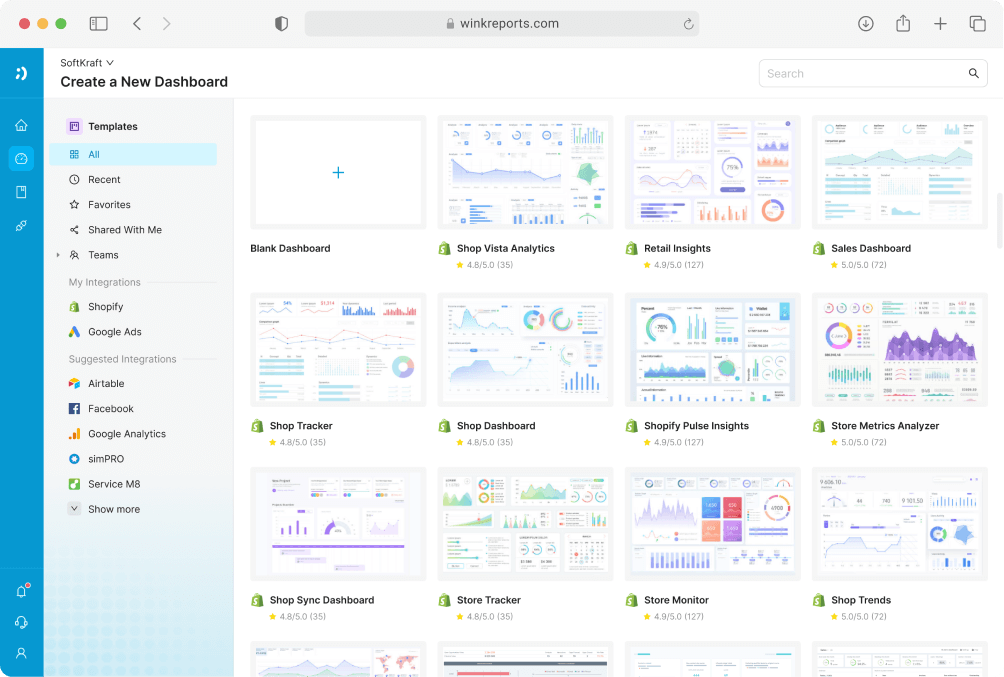Open Store Metrics Analyzer thumbnail
Screen dimensions: 1004x677
(x=900, y=350)
